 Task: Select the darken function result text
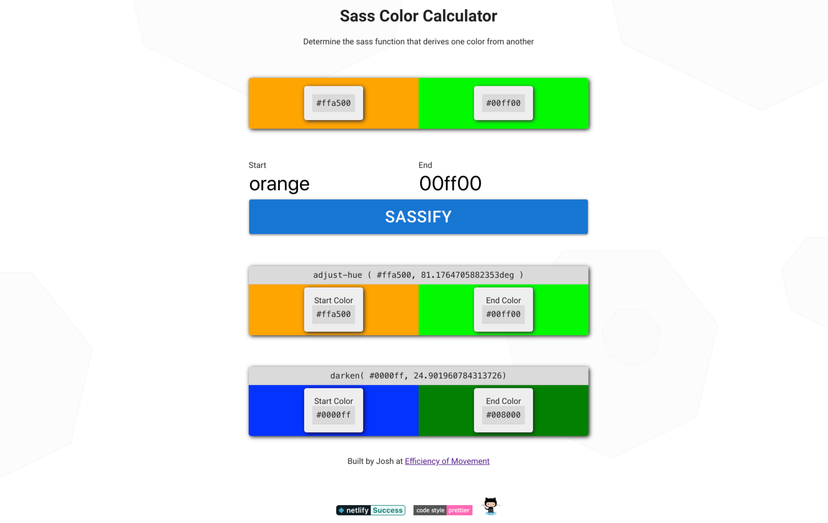[418, 376]
